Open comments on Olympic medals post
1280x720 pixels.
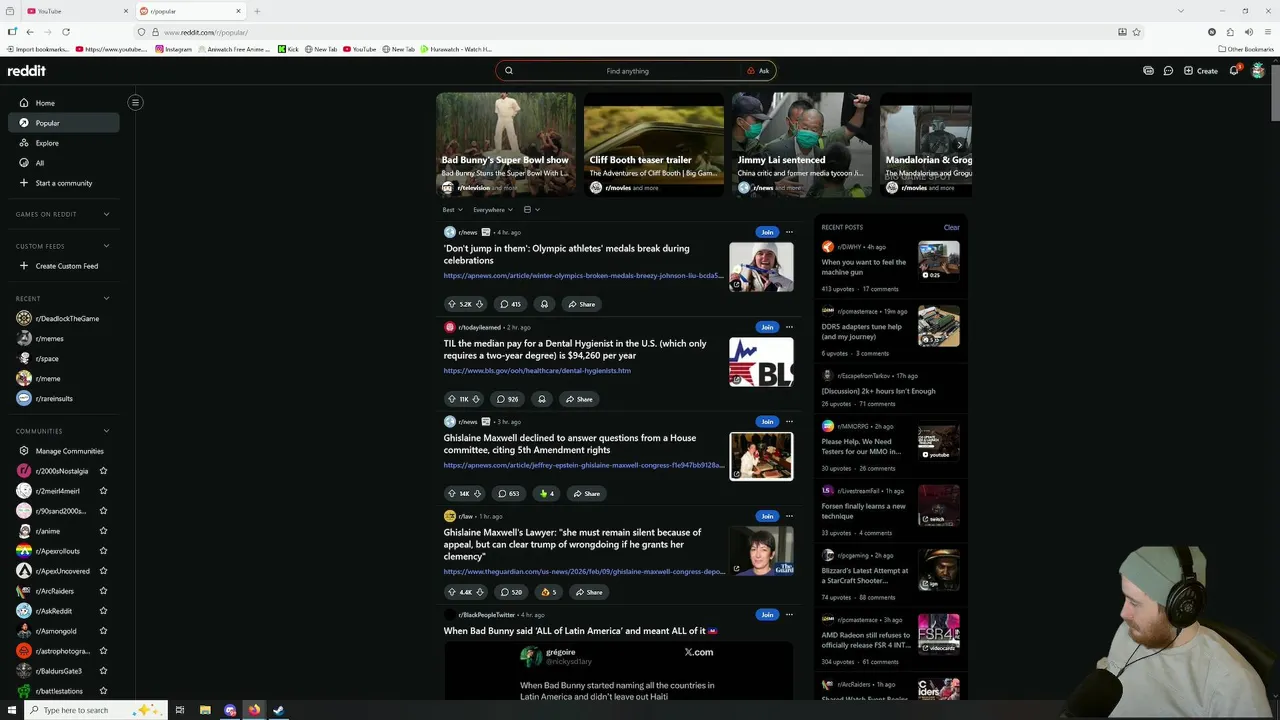511,304
